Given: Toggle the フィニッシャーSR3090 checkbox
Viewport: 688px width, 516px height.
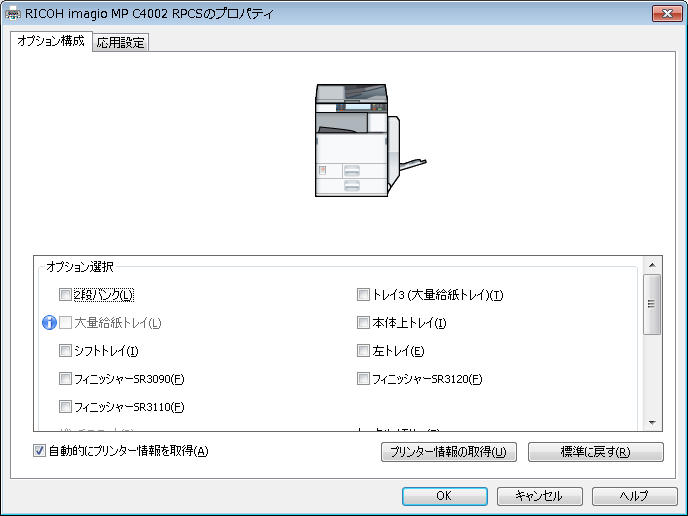Looking at the screenshot, I should coord(66,379).
